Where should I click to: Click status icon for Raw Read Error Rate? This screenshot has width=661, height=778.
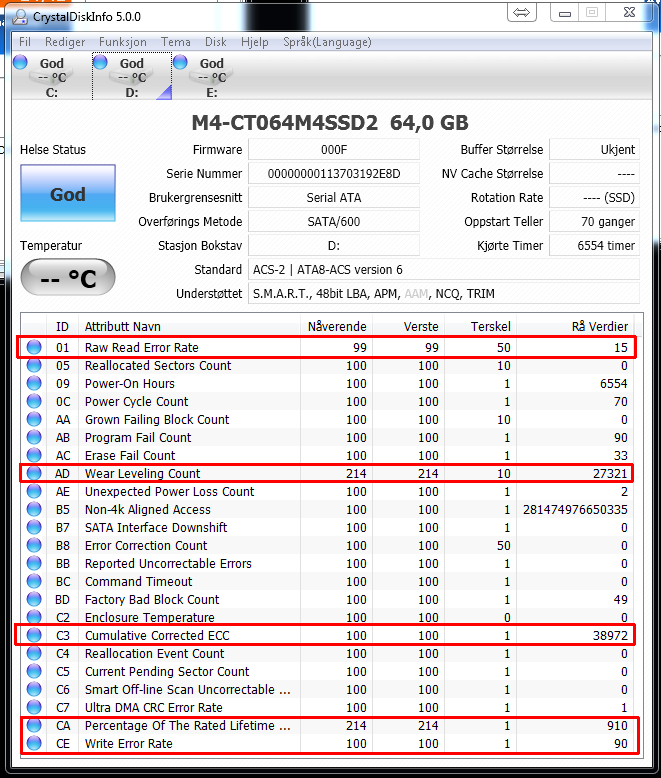click(34, 347)
